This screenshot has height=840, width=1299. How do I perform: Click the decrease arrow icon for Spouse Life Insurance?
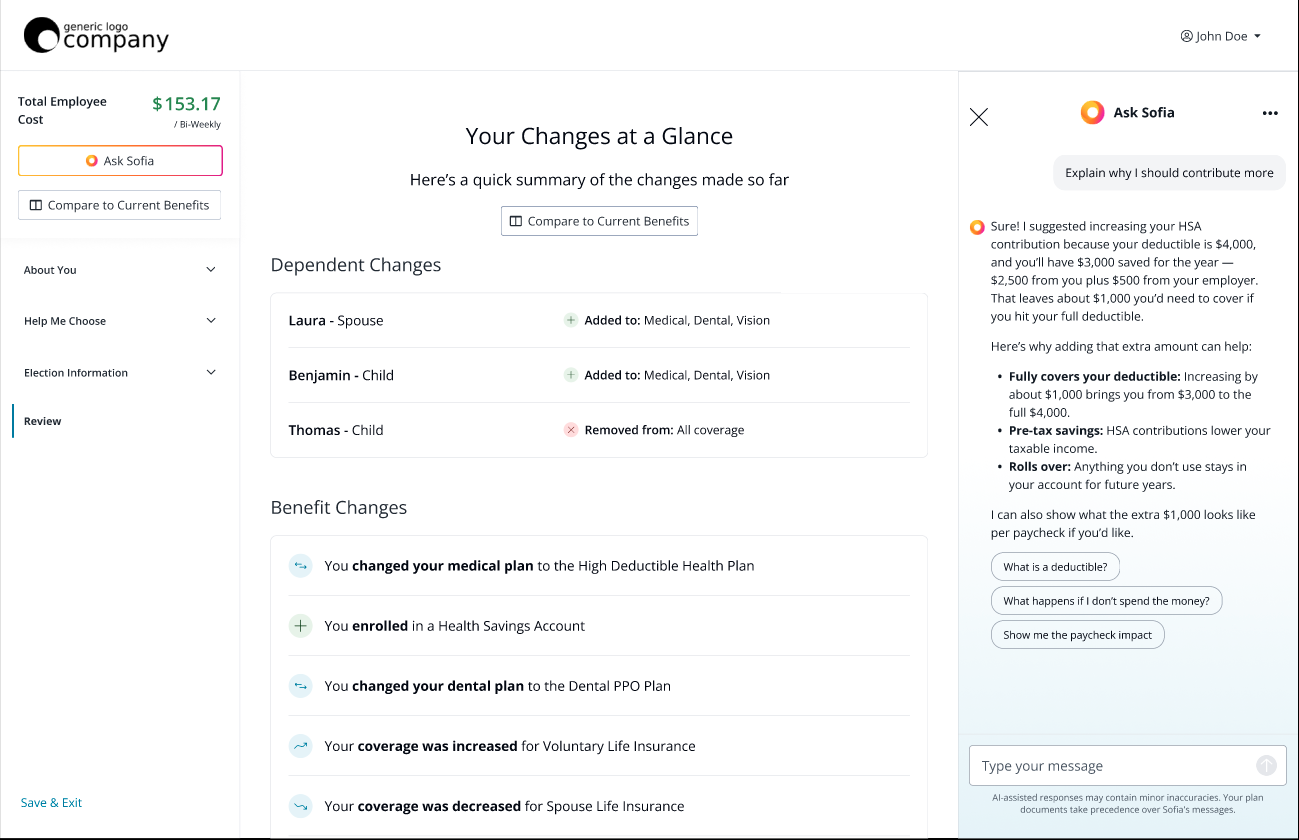pos(300,805)
